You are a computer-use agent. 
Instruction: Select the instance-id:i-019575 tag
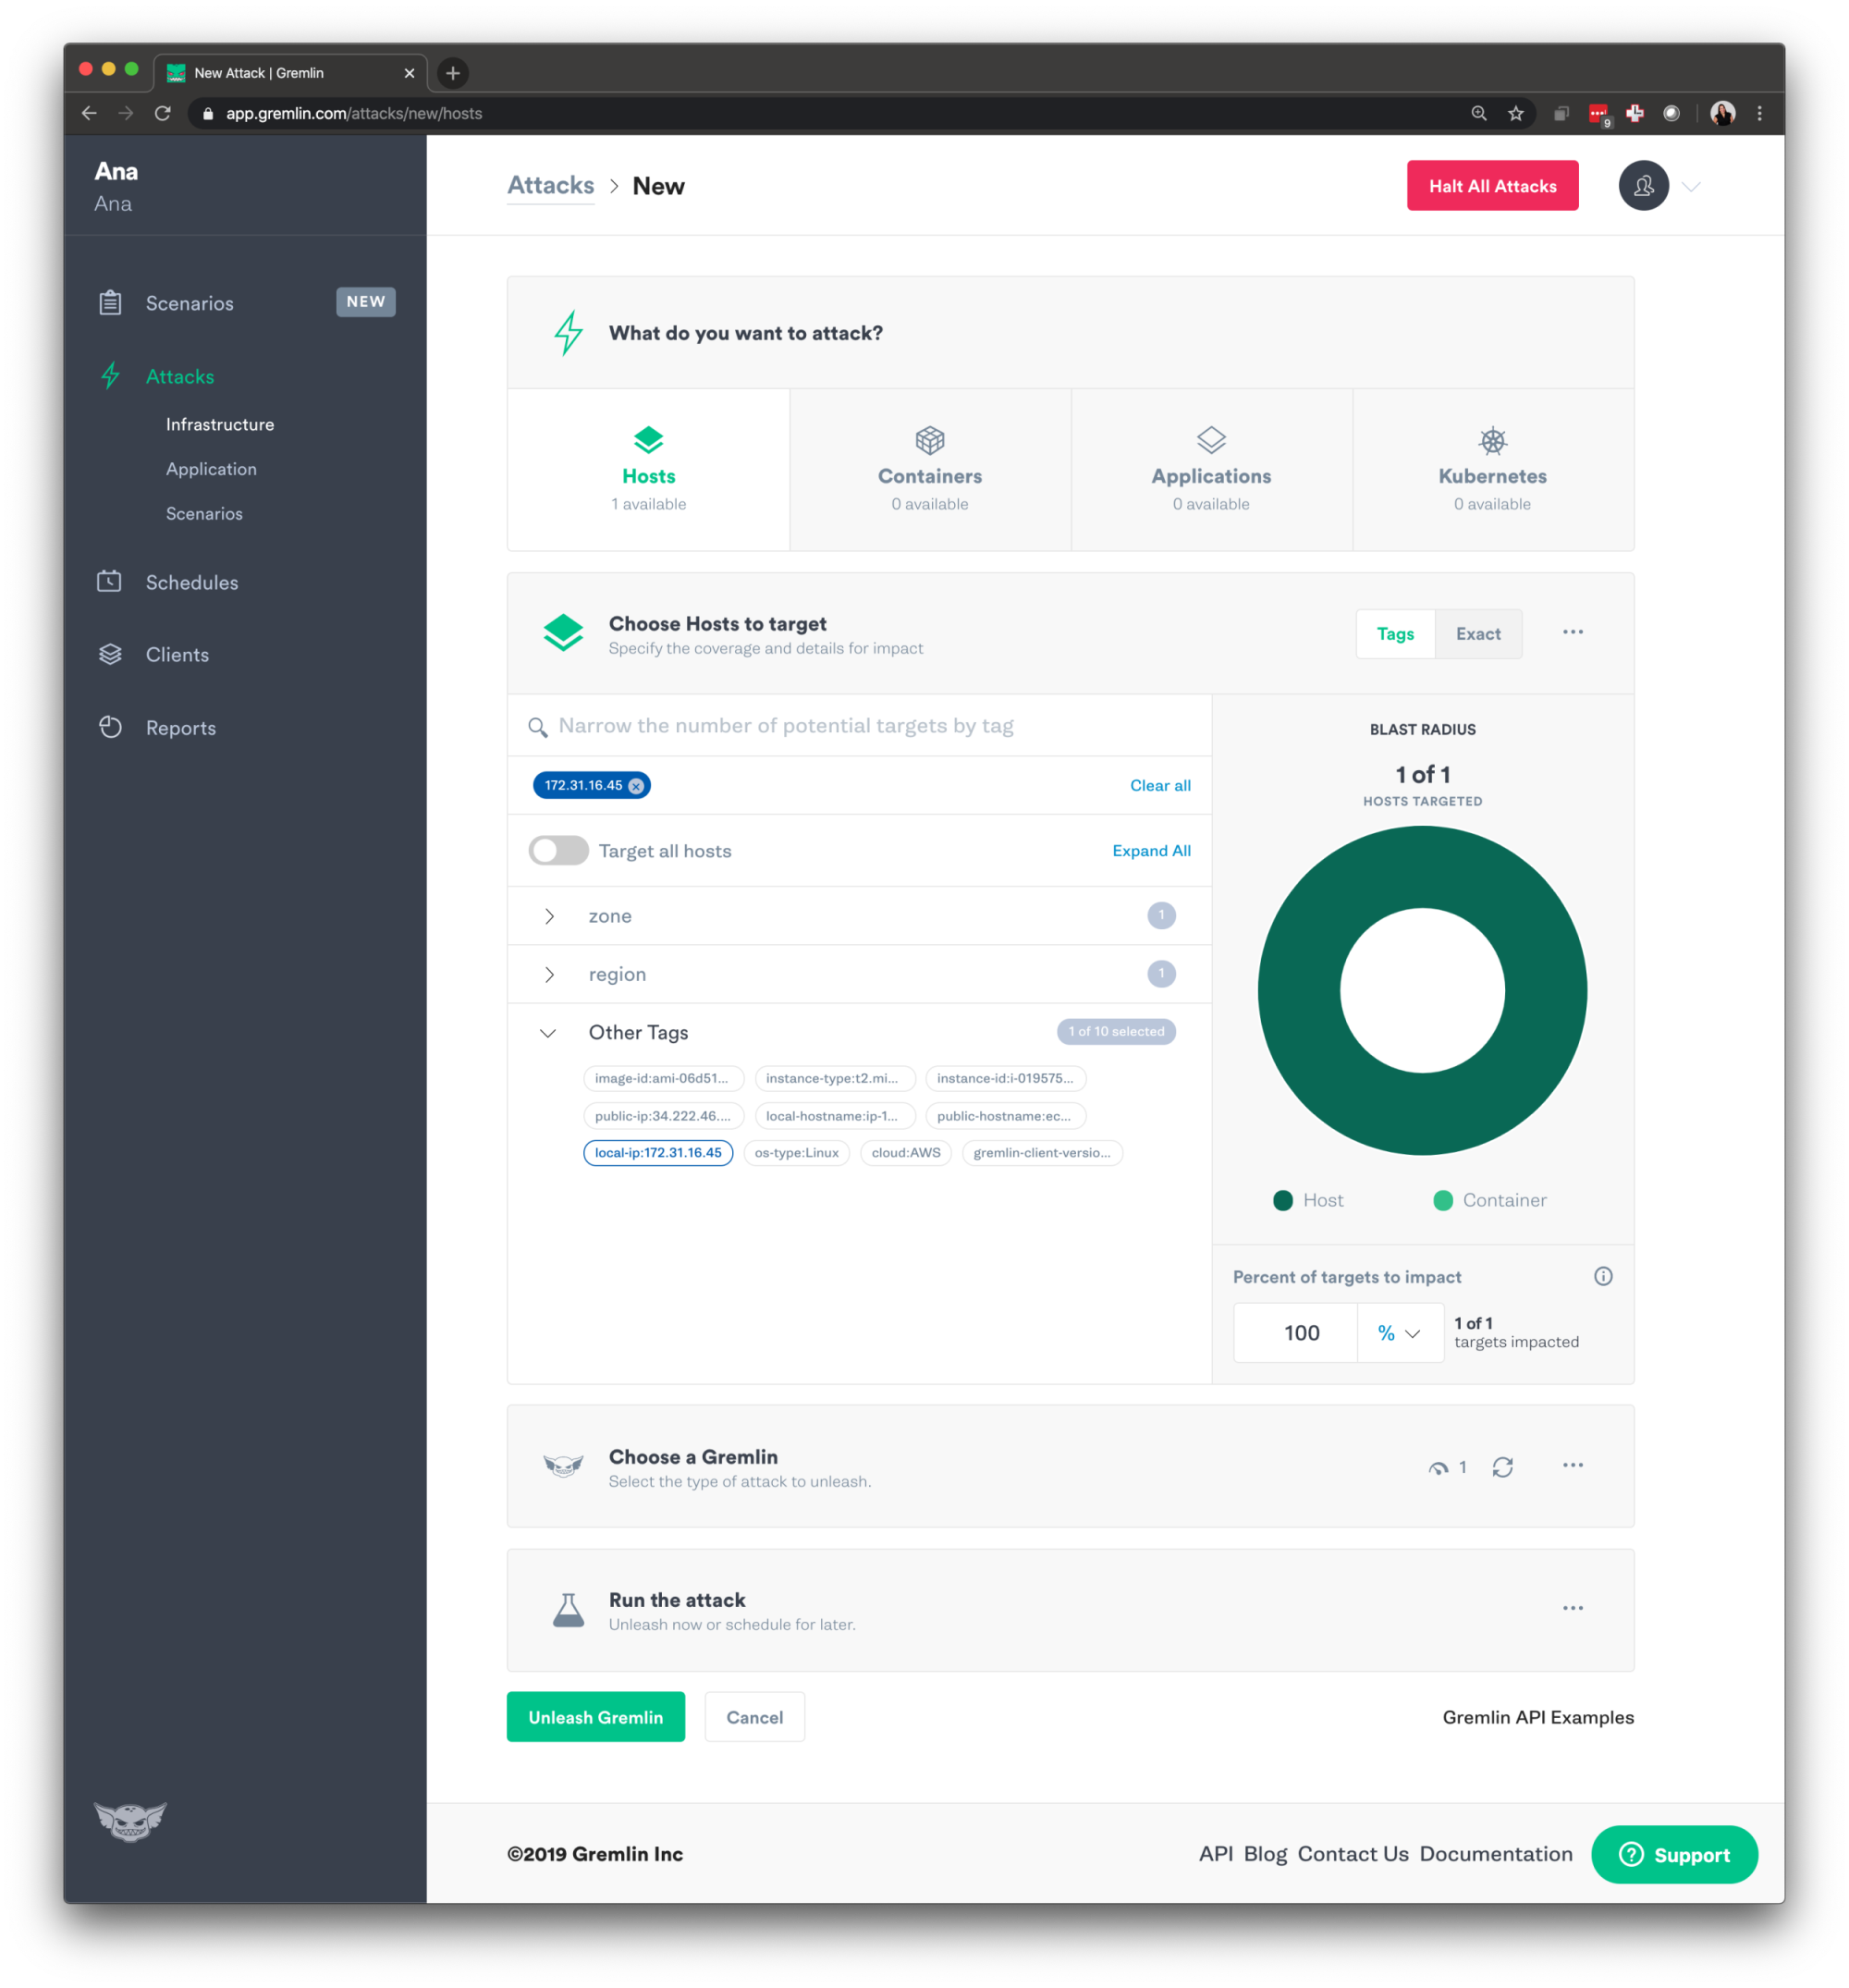[x=1005, y=1079]
